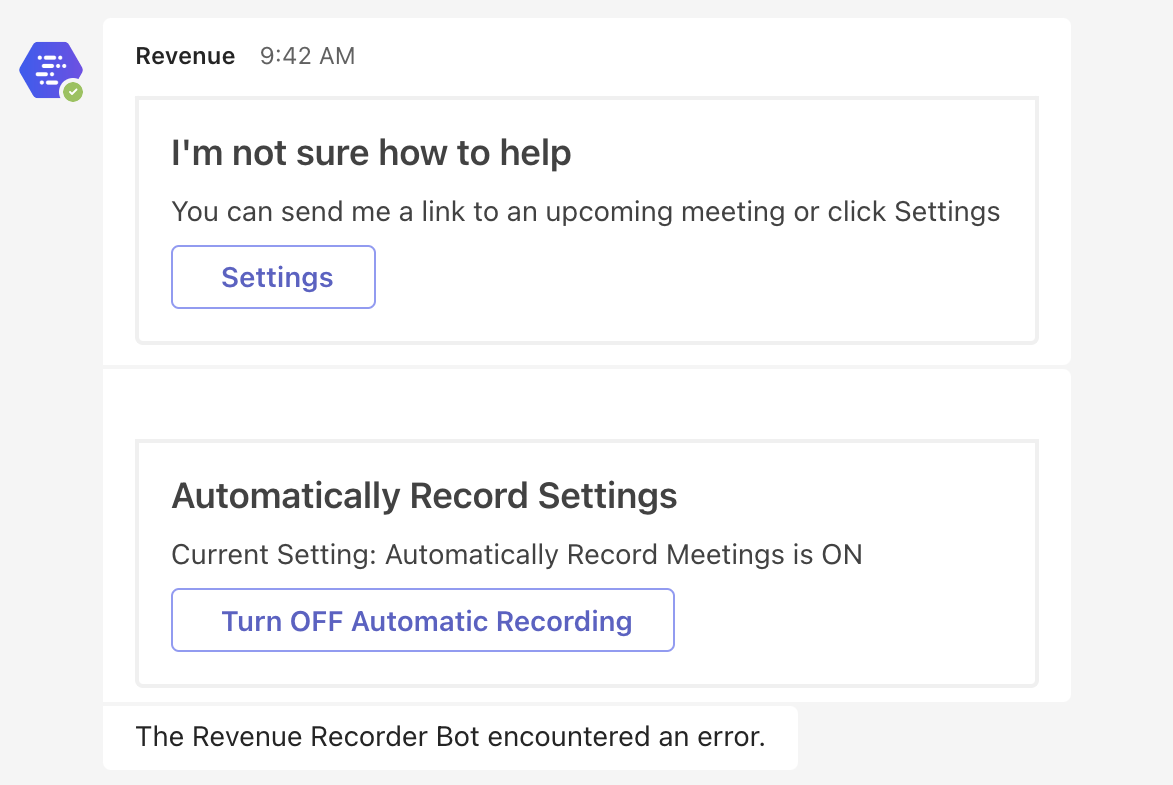Click the Current Setting status line
The height and width of the screenshot is (785, 1173).
tap(516, 554)
